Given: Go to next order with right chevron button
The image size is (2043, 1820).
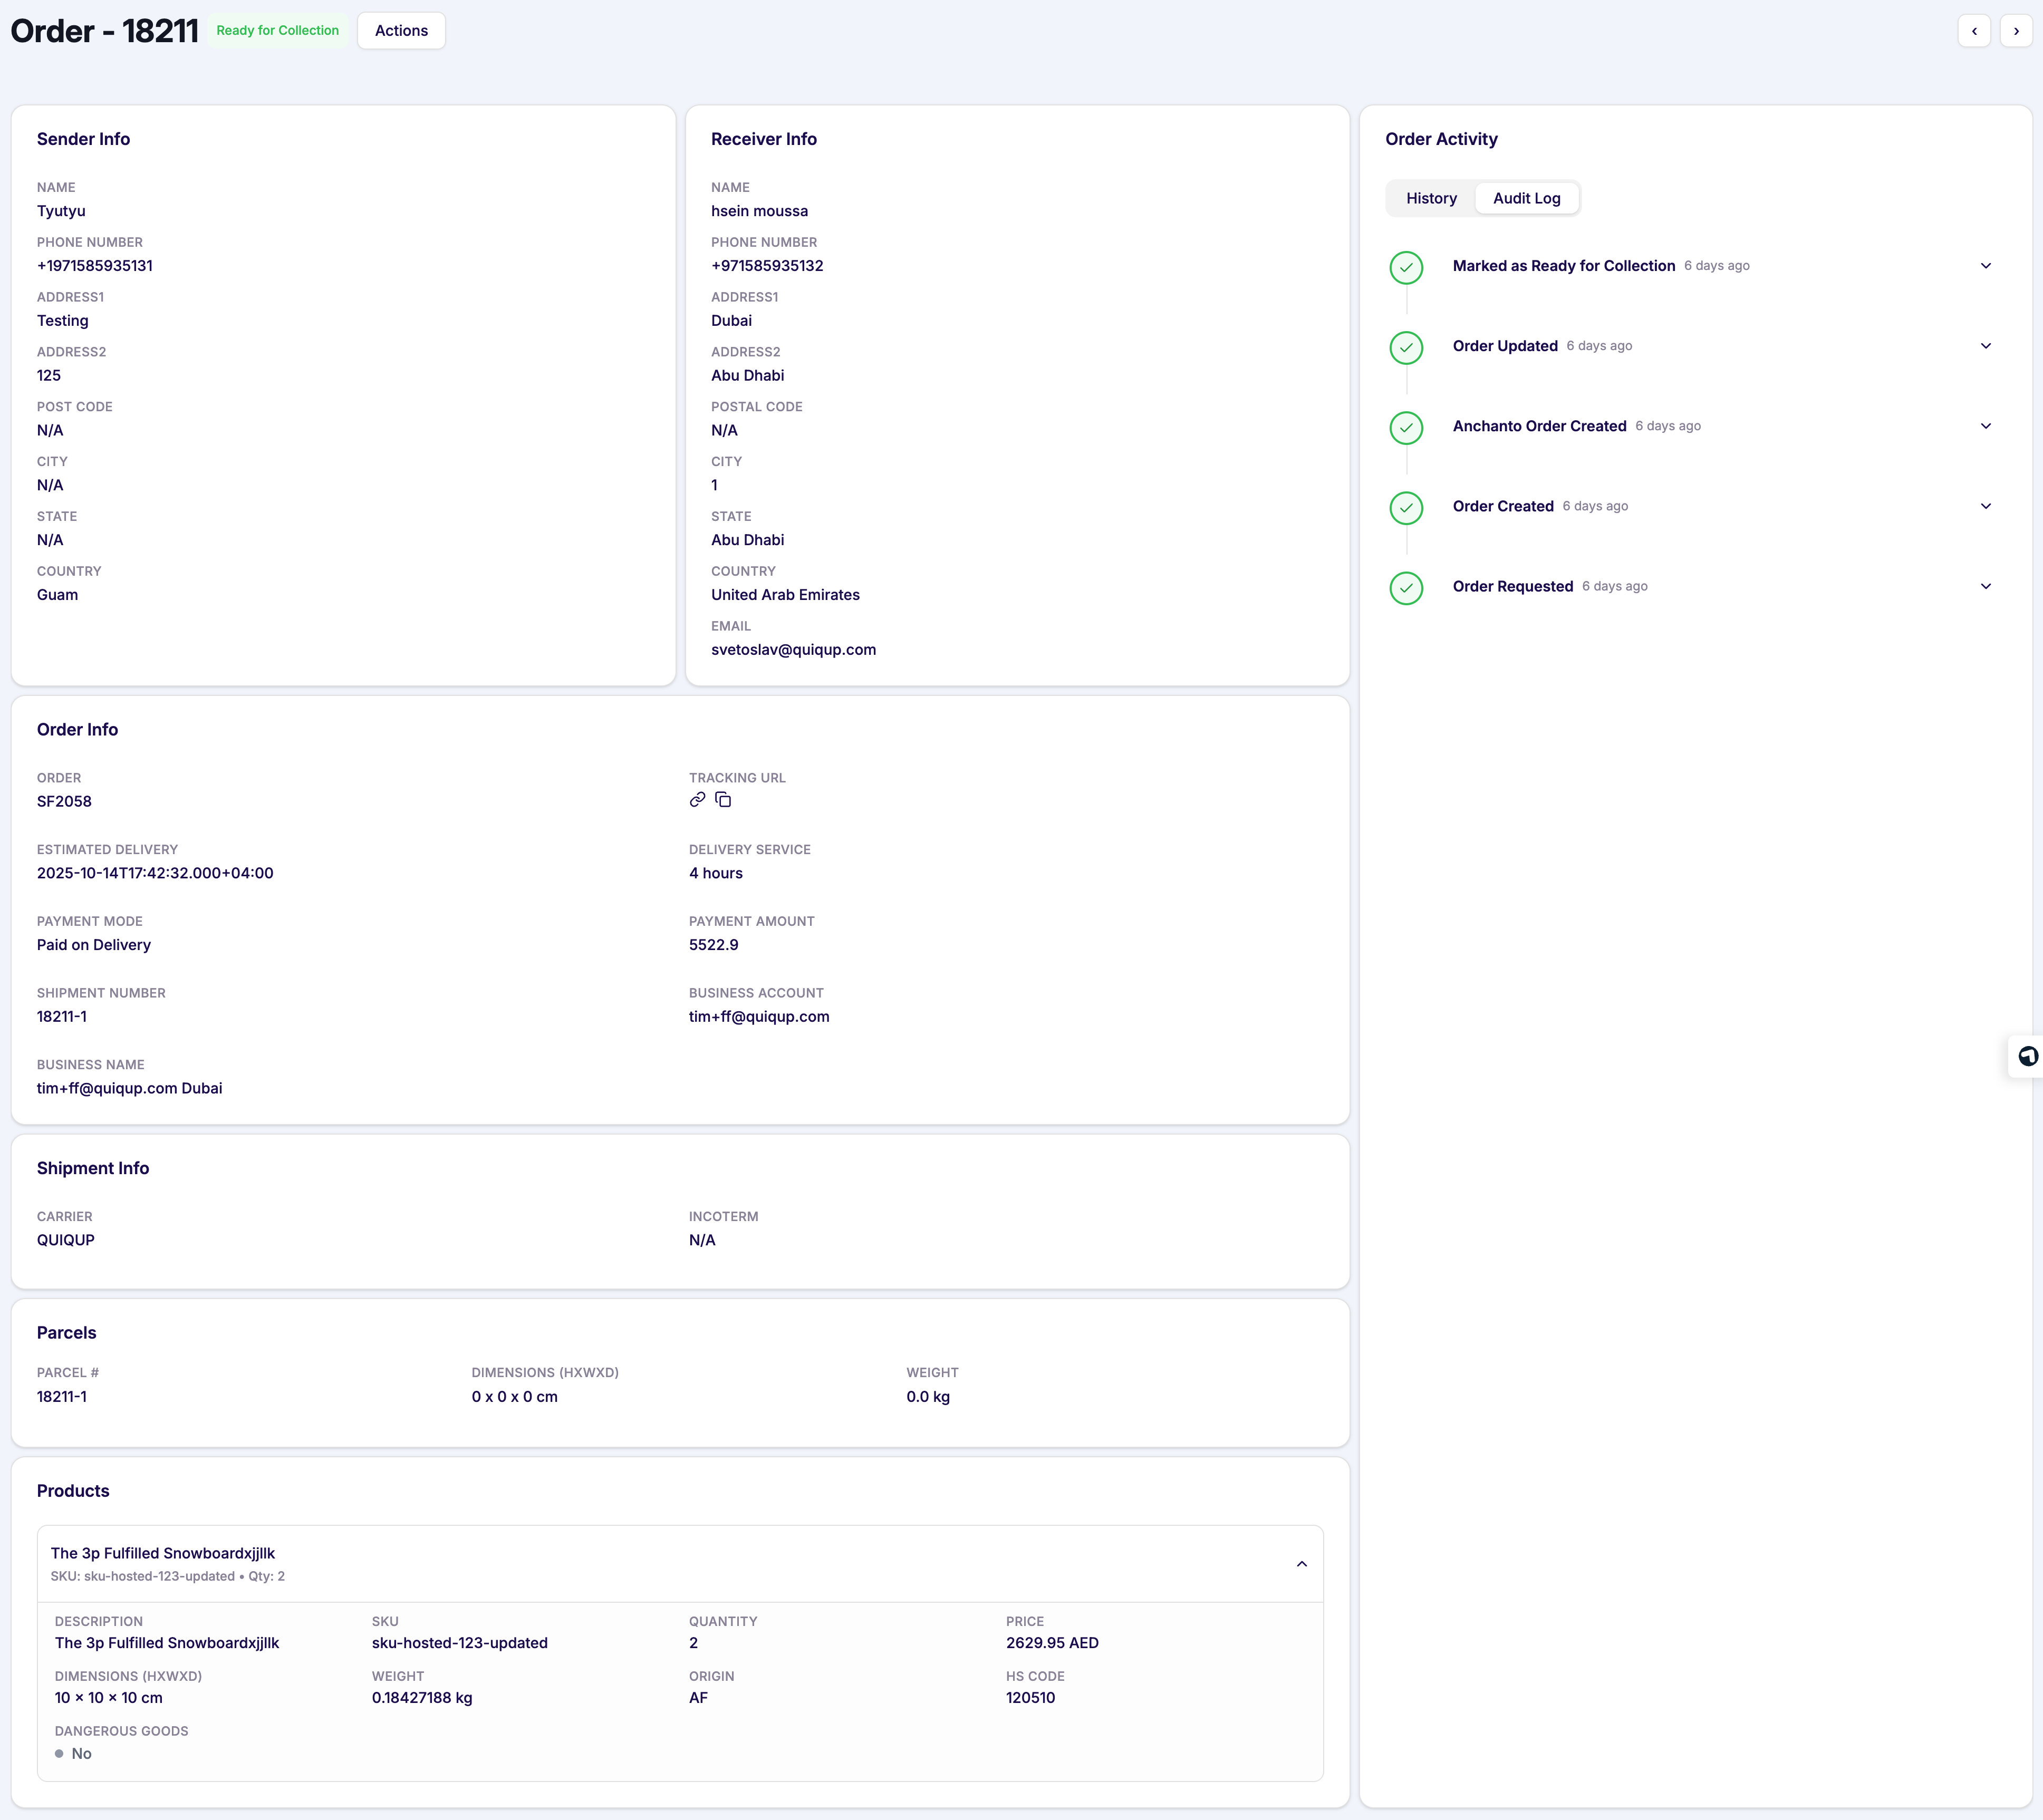Looking at the screenshot, I should pos(2015,31).
